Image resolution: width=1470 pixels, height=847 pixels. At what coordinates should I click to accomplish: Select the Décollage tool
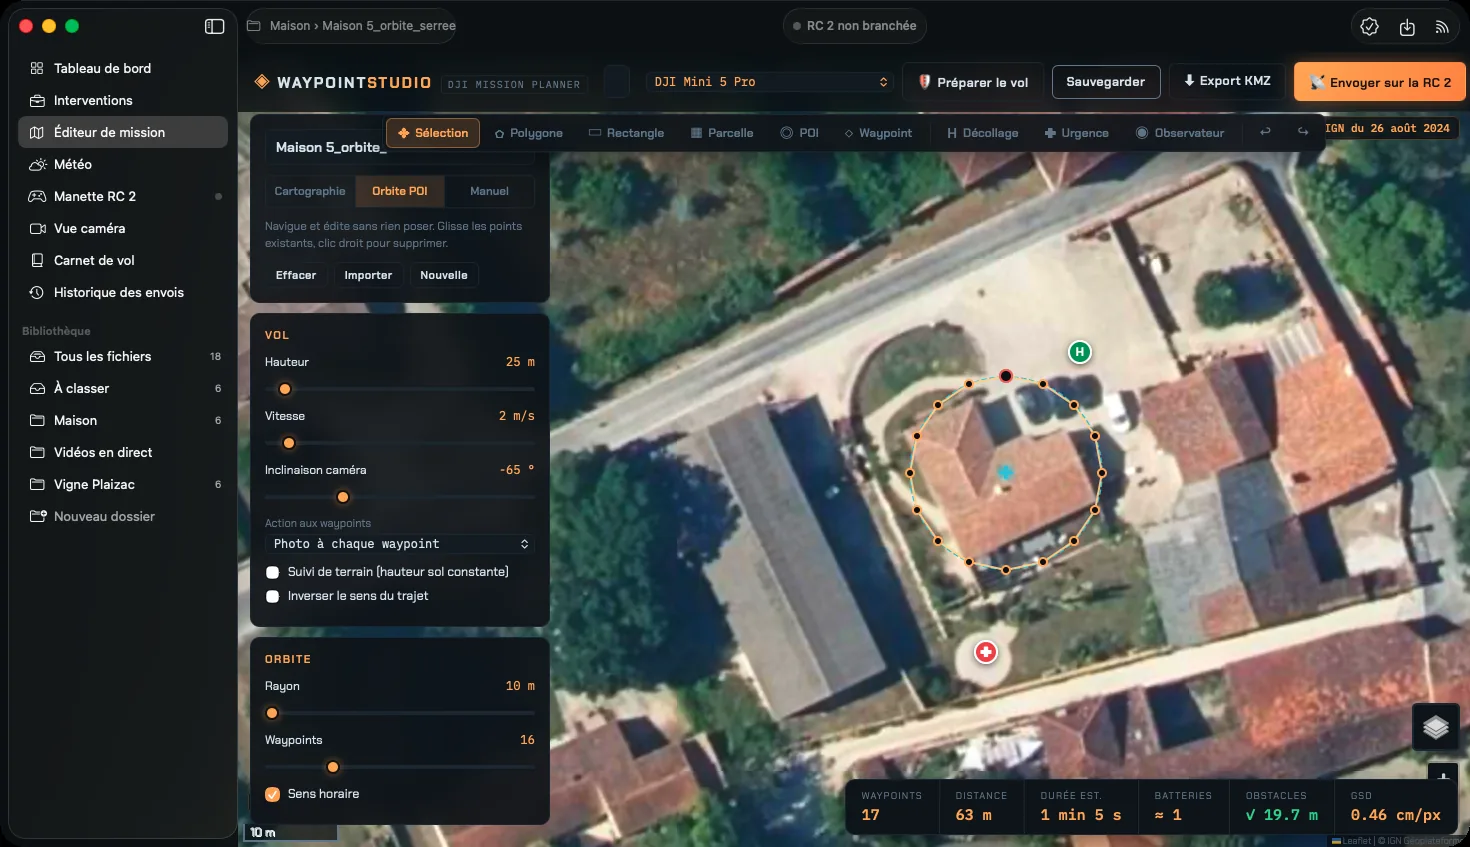[982, 133]
